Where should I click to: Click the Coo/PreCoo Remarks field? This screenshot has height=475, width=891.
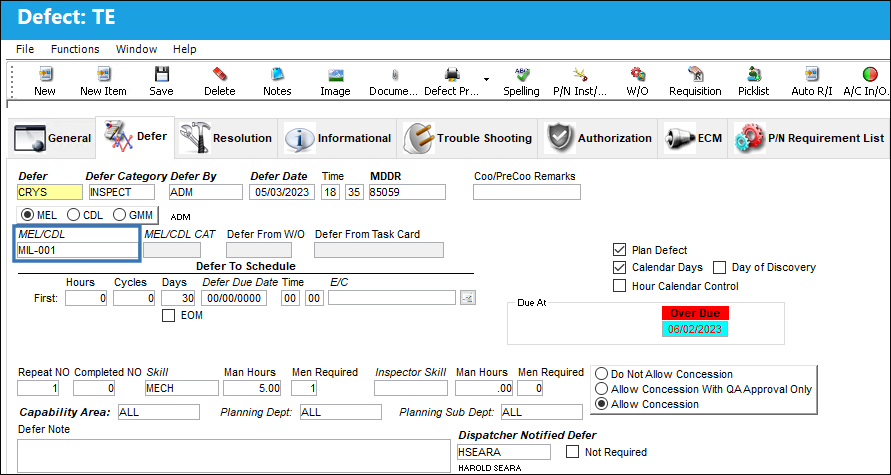527,192
